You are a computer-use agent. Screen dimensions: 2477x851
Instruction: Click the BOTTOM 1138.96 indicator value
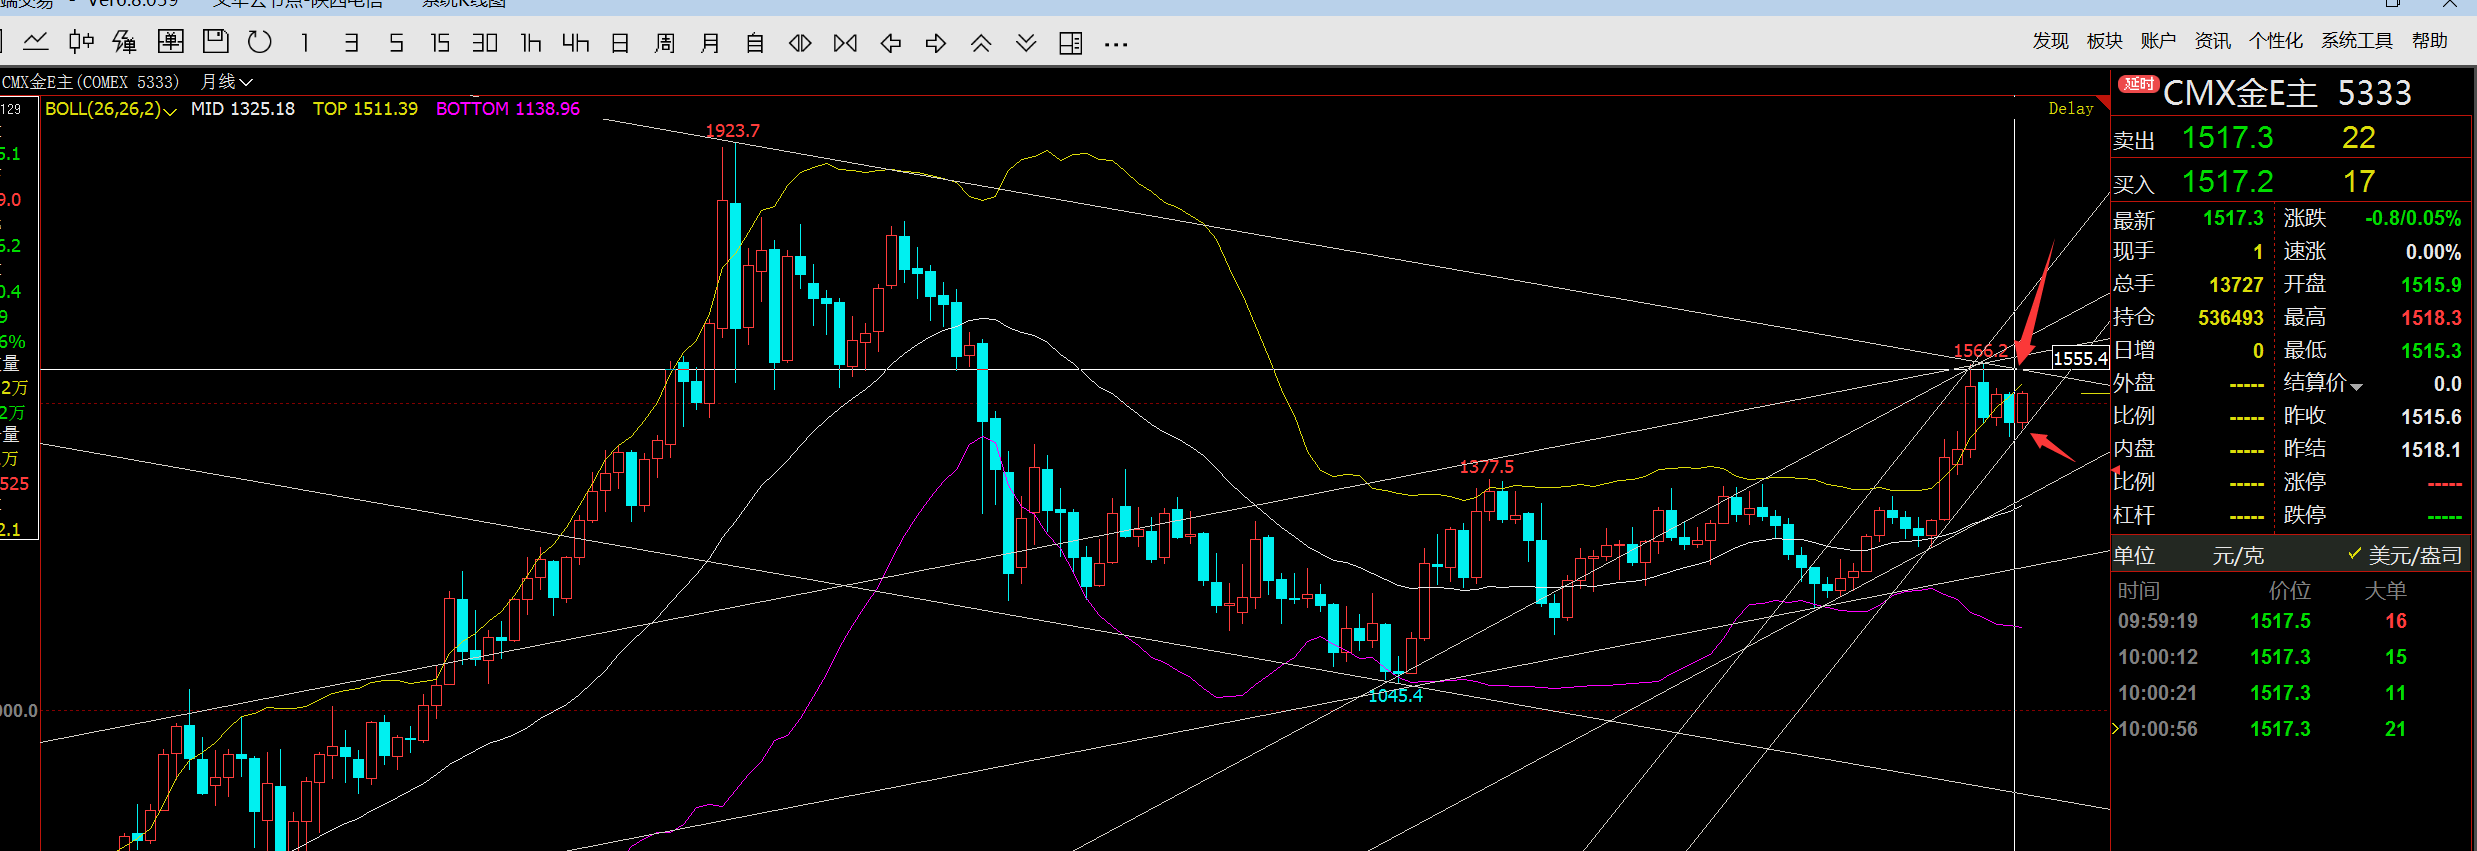click(508, 109)
